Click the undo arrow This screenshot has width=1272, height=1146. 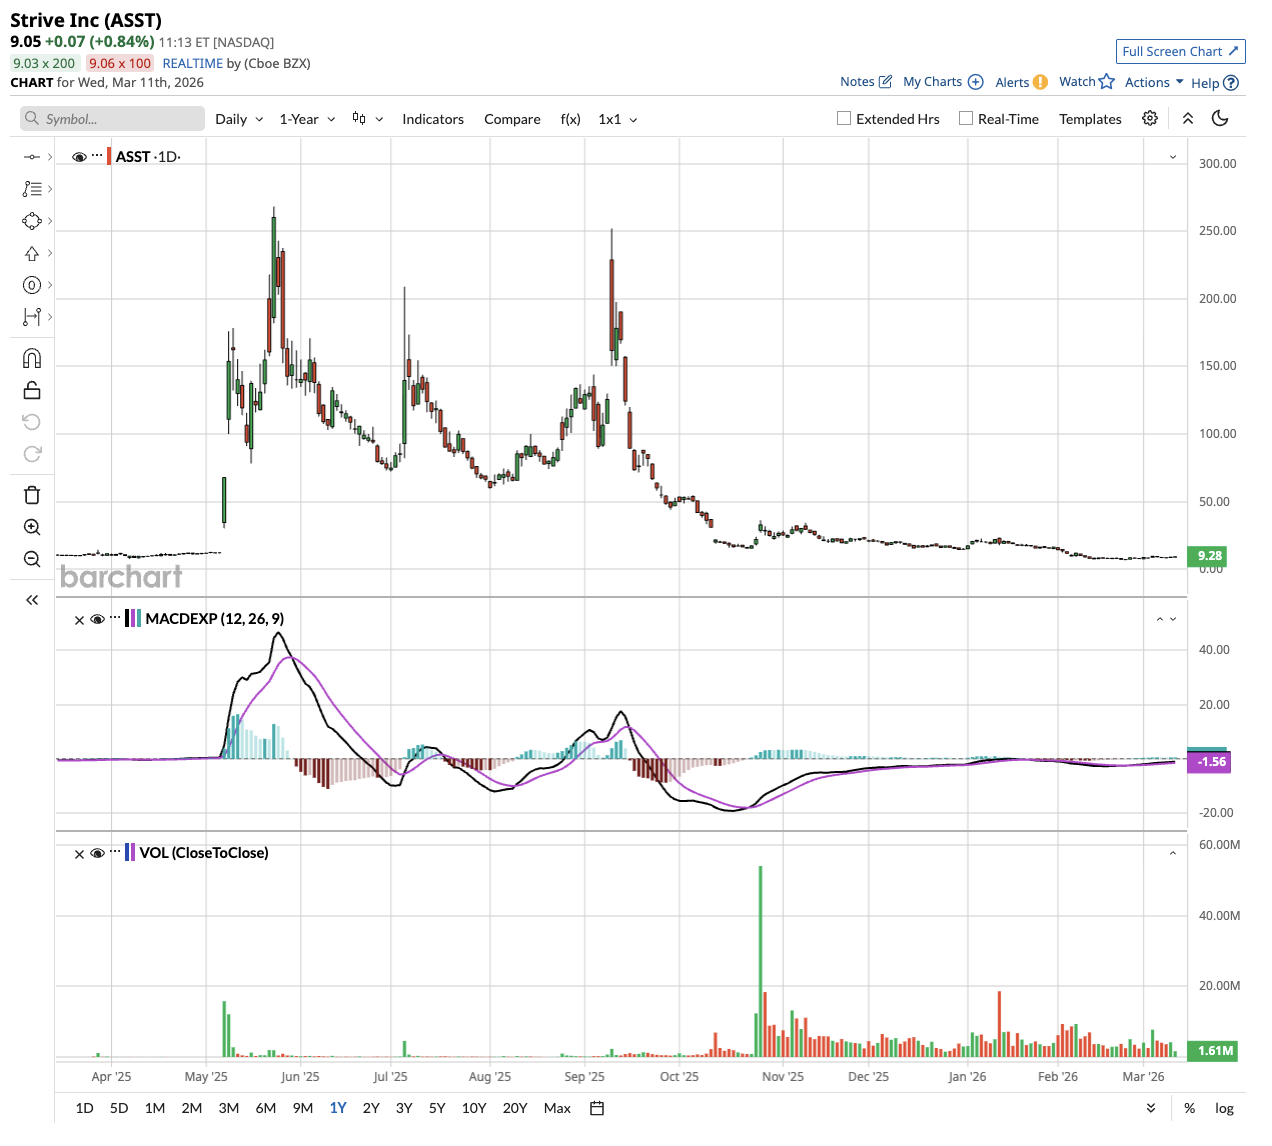[32, 422]
